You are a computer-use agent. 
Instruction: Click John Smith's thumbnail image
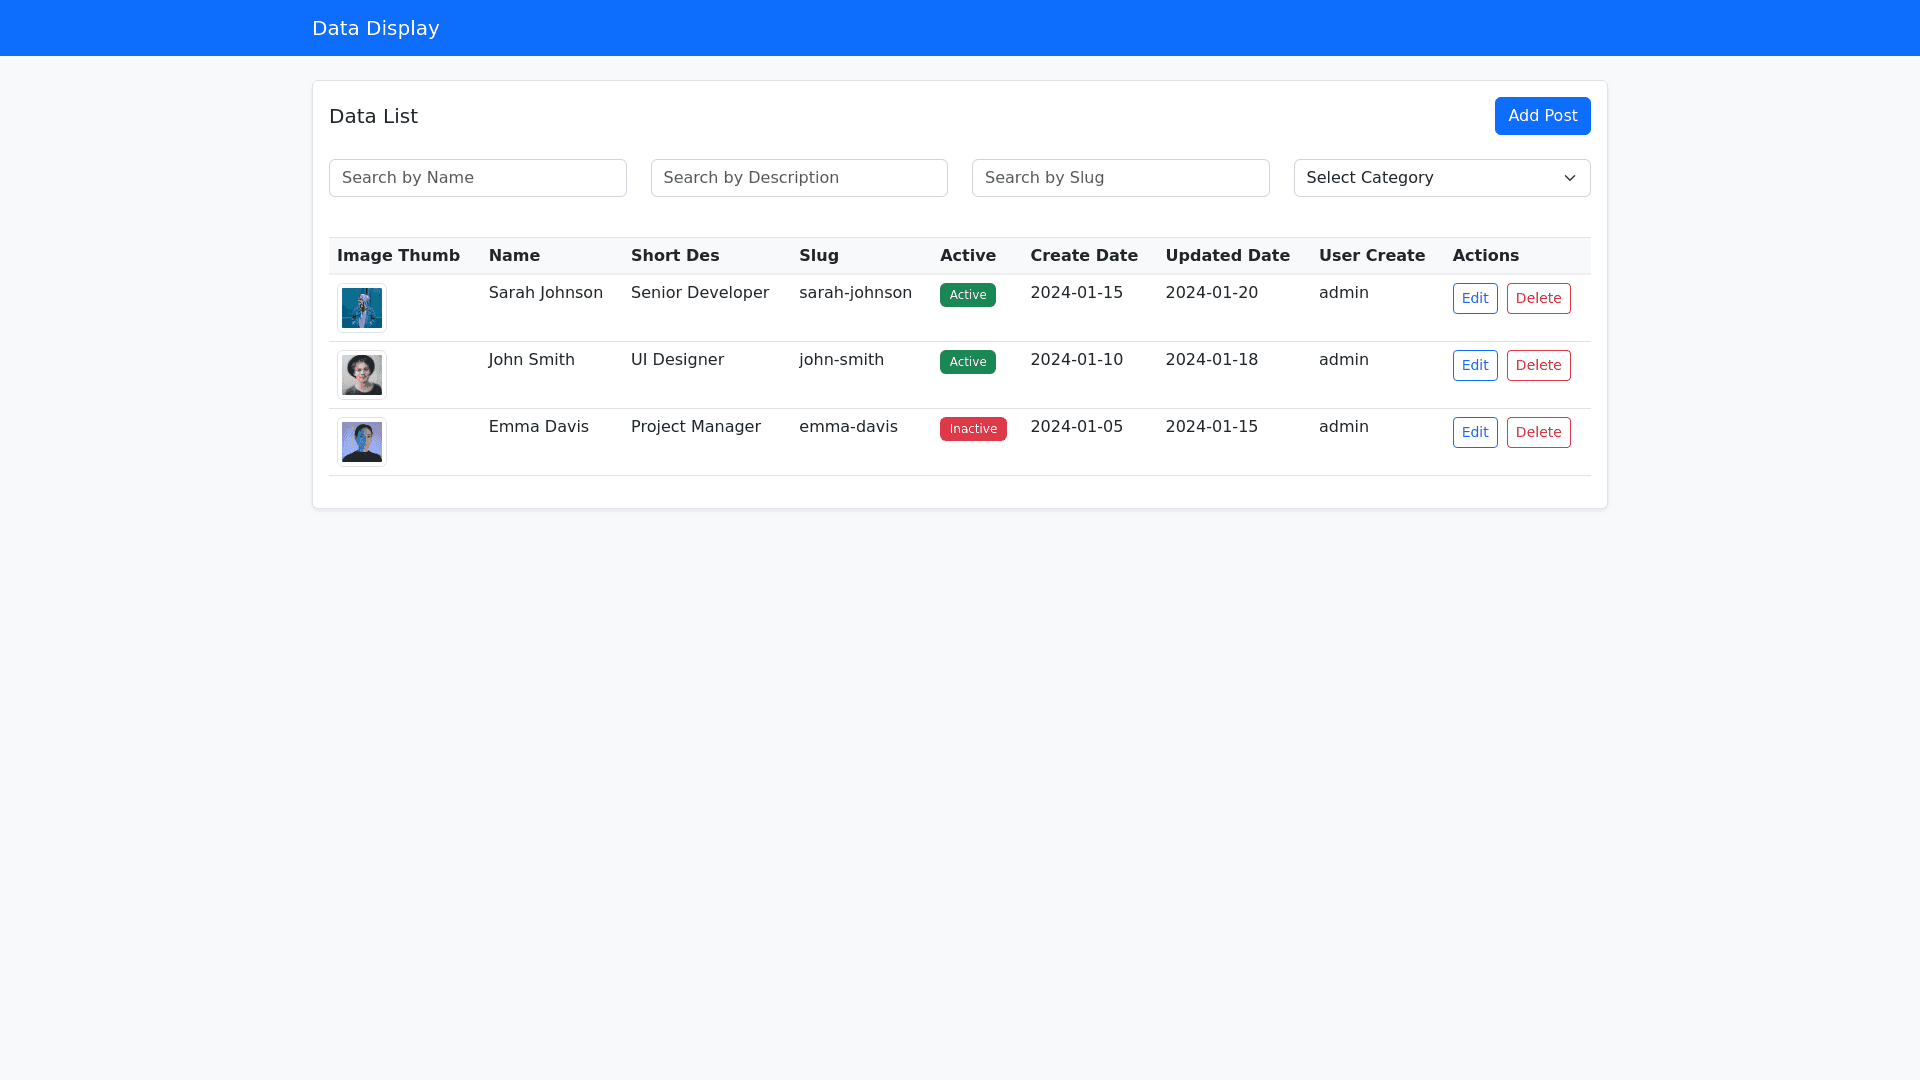[361, 375]
